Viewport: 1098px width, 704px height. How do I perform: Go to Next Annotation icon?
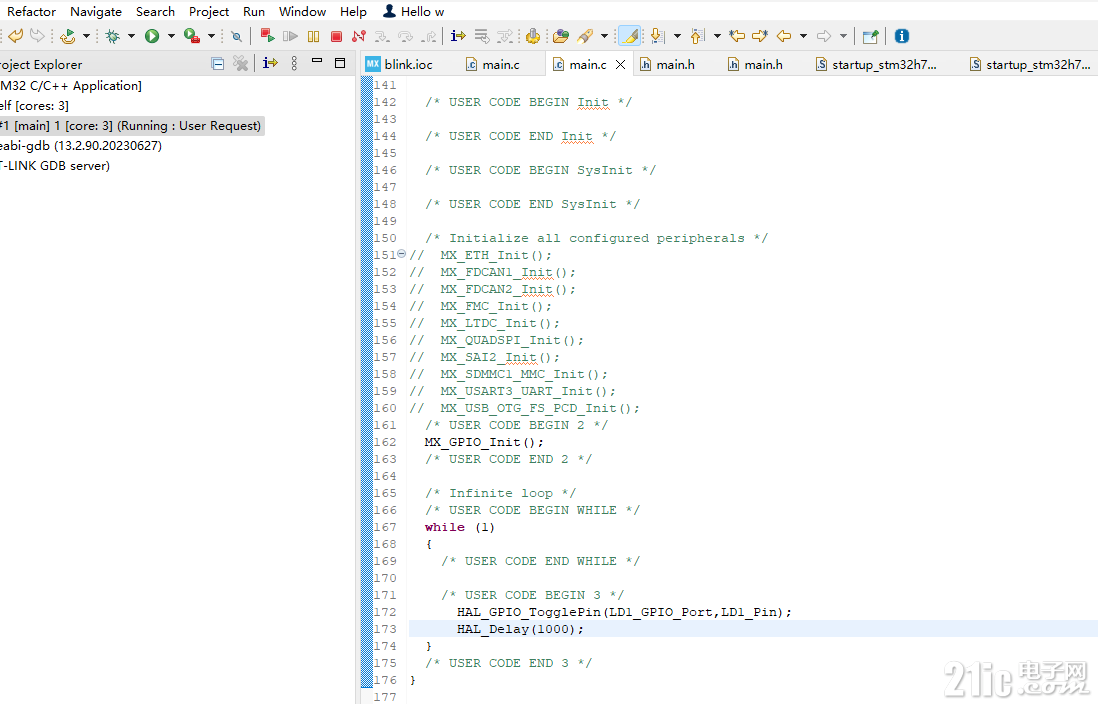(x=658, y=36)
